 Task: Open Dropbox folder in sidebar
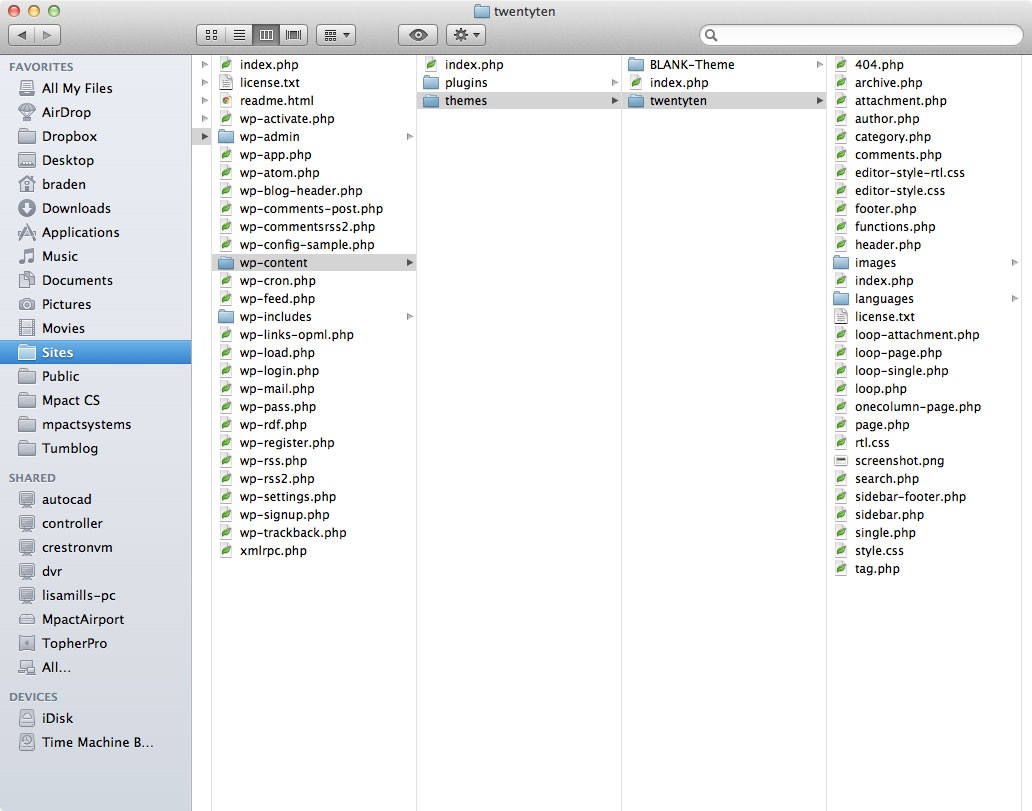pos(95,136)
